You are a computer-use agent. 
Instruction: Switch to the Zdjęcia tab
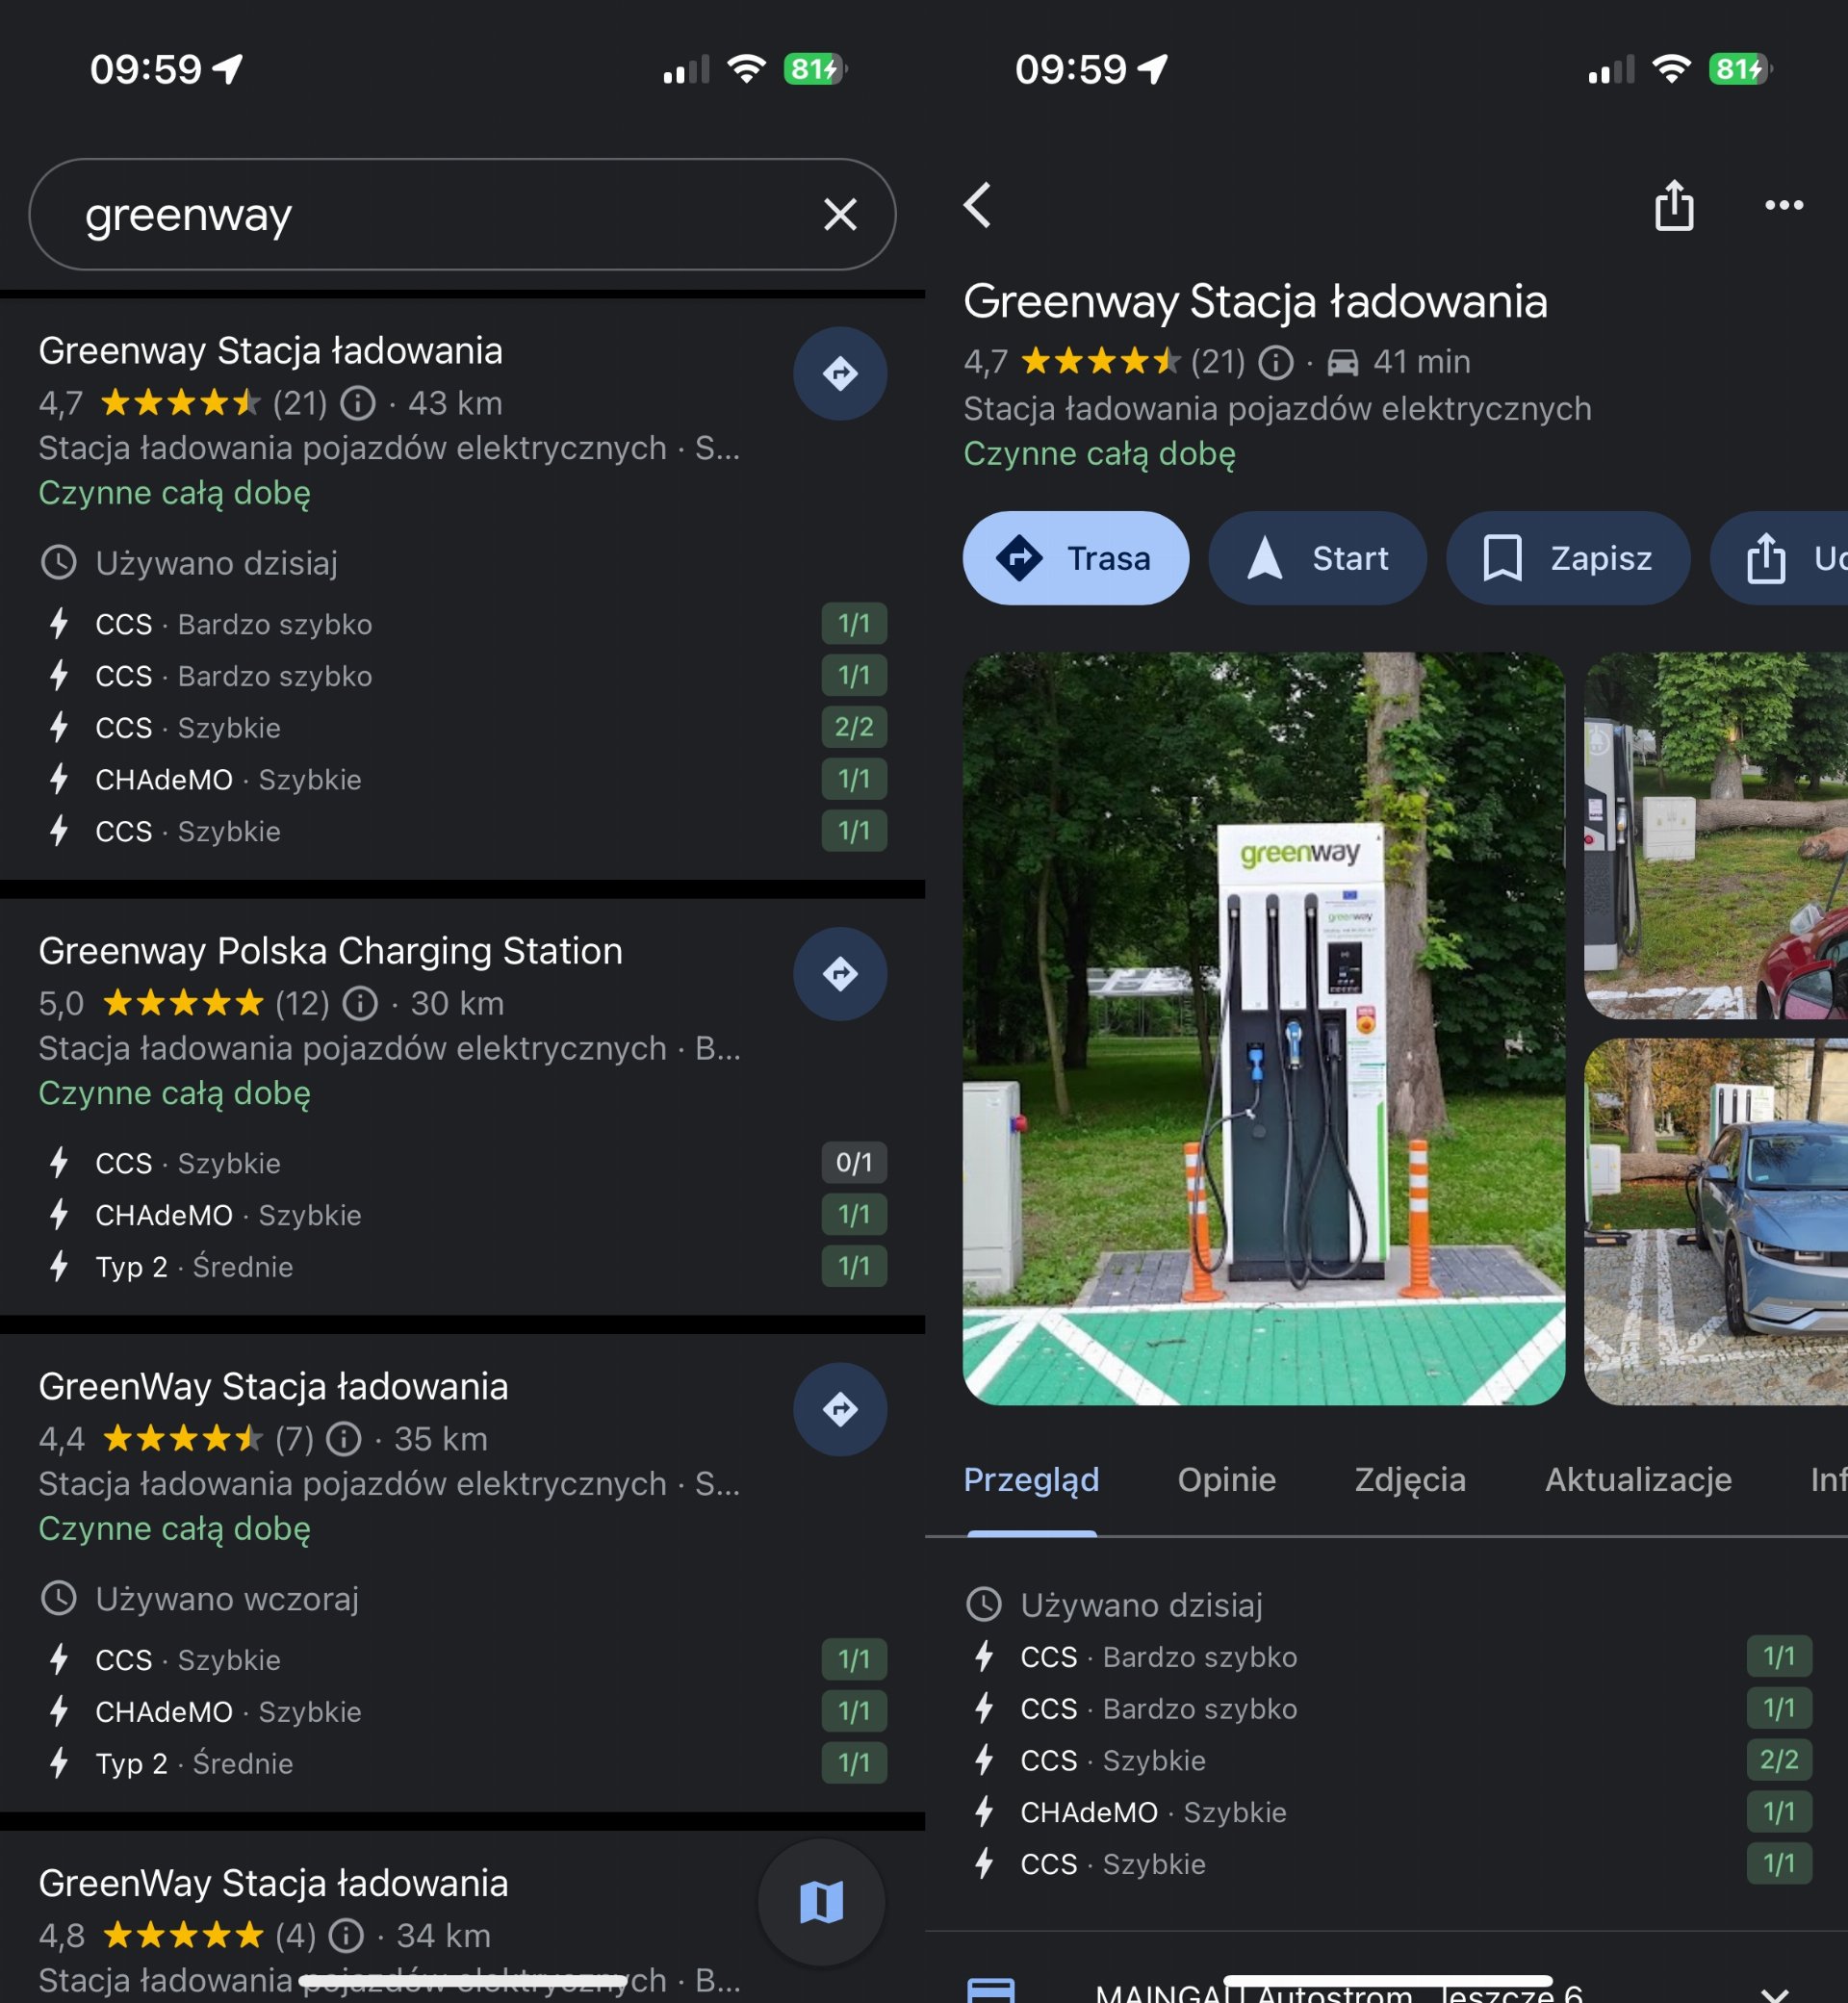(1411, 1480)
